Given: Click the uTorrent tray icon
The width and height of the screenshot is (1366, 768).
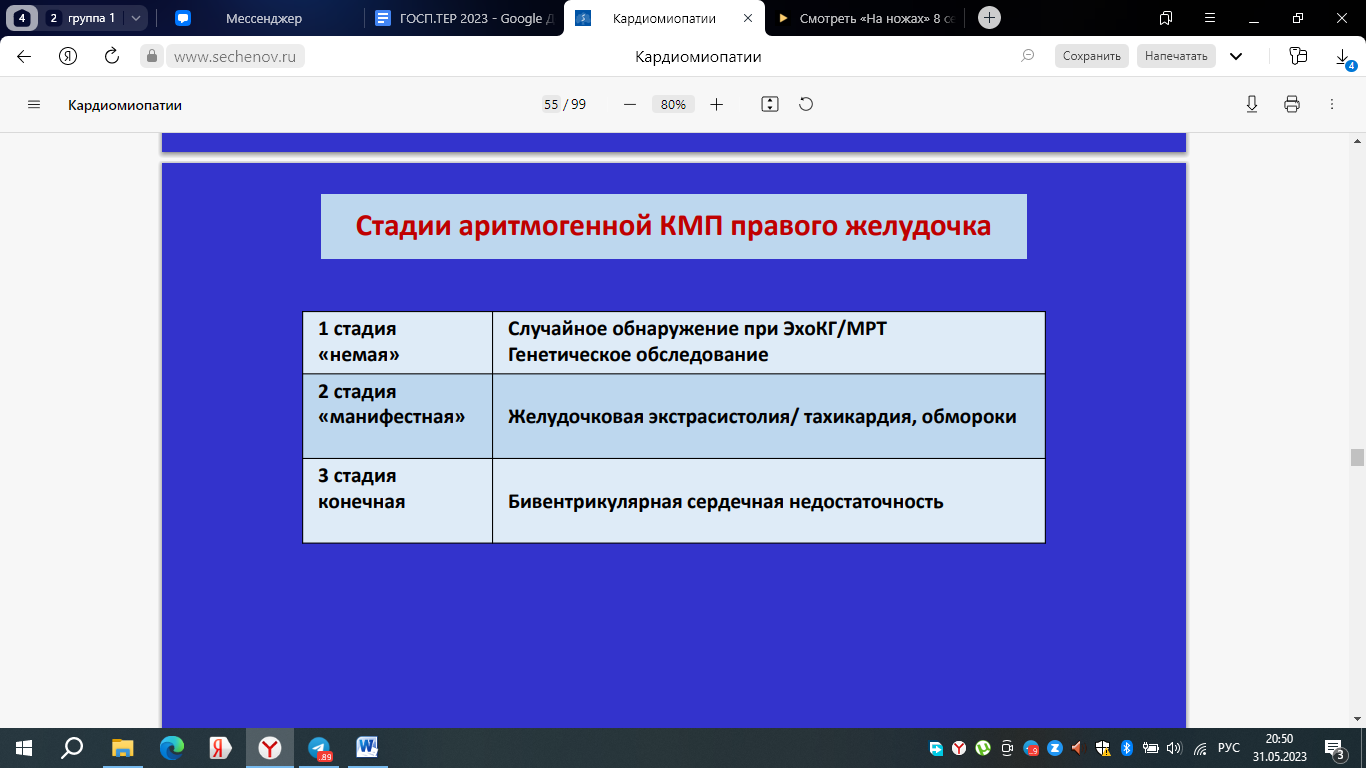Looking at the screenshot, I should point(983,747).
